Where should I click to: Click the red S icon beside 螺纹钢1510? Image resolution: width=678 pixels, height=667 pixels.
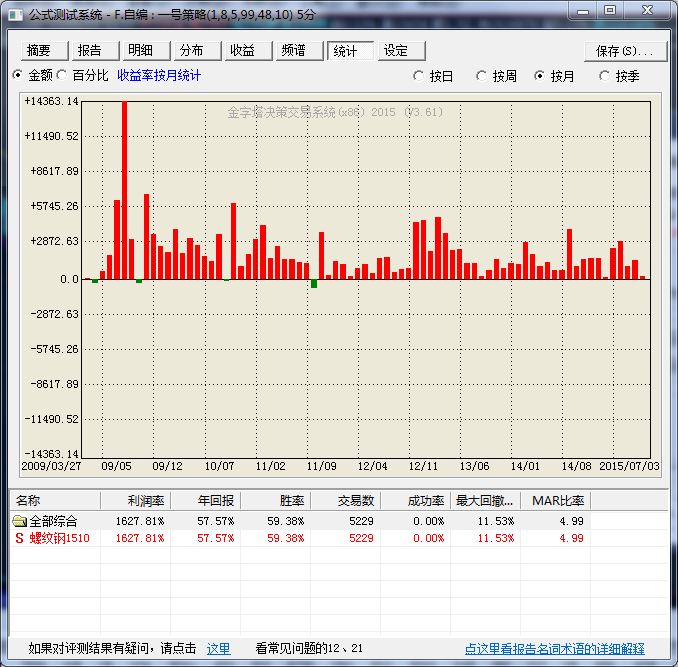[x=18, y=538]
